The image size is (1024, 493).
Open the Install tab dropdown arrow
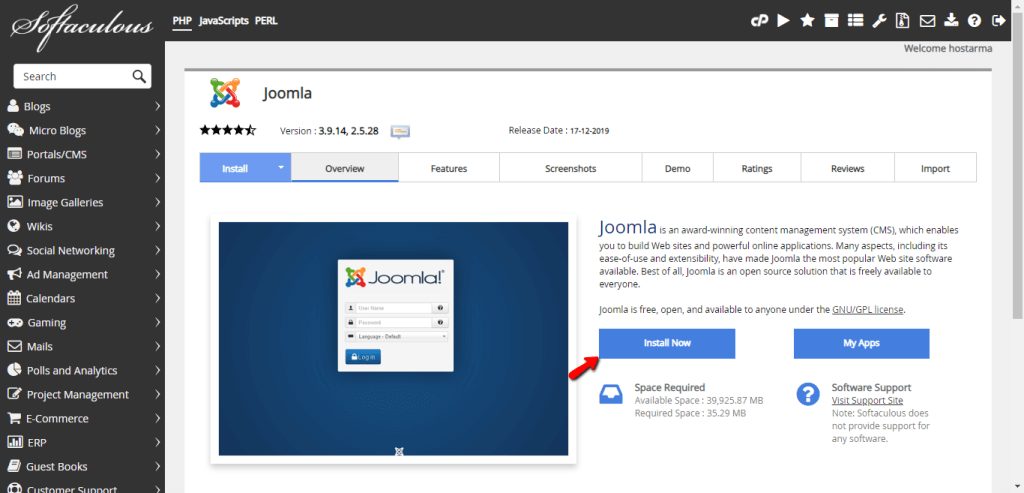pyautogui.click(x=281, y=168)
